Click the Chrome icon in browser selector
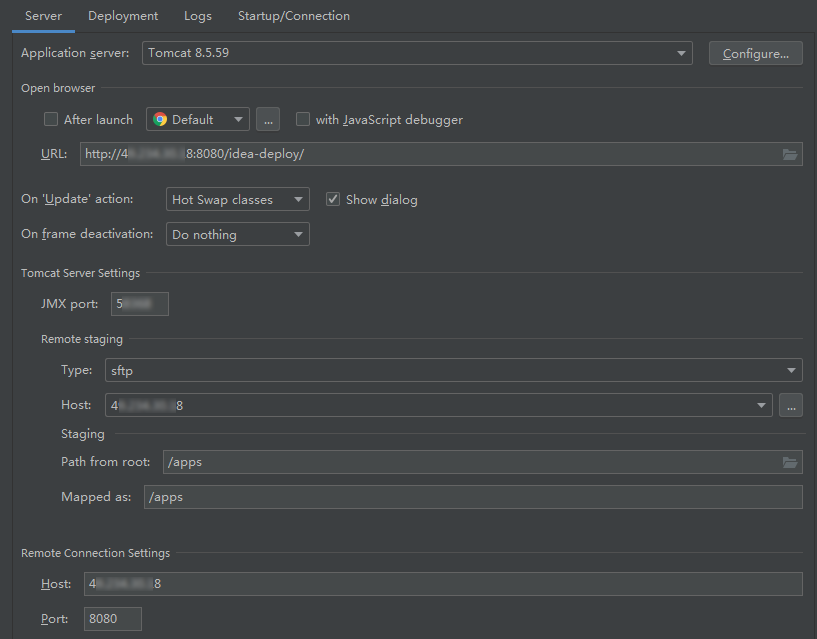This screenshot has height=639, width=817. 160,120
